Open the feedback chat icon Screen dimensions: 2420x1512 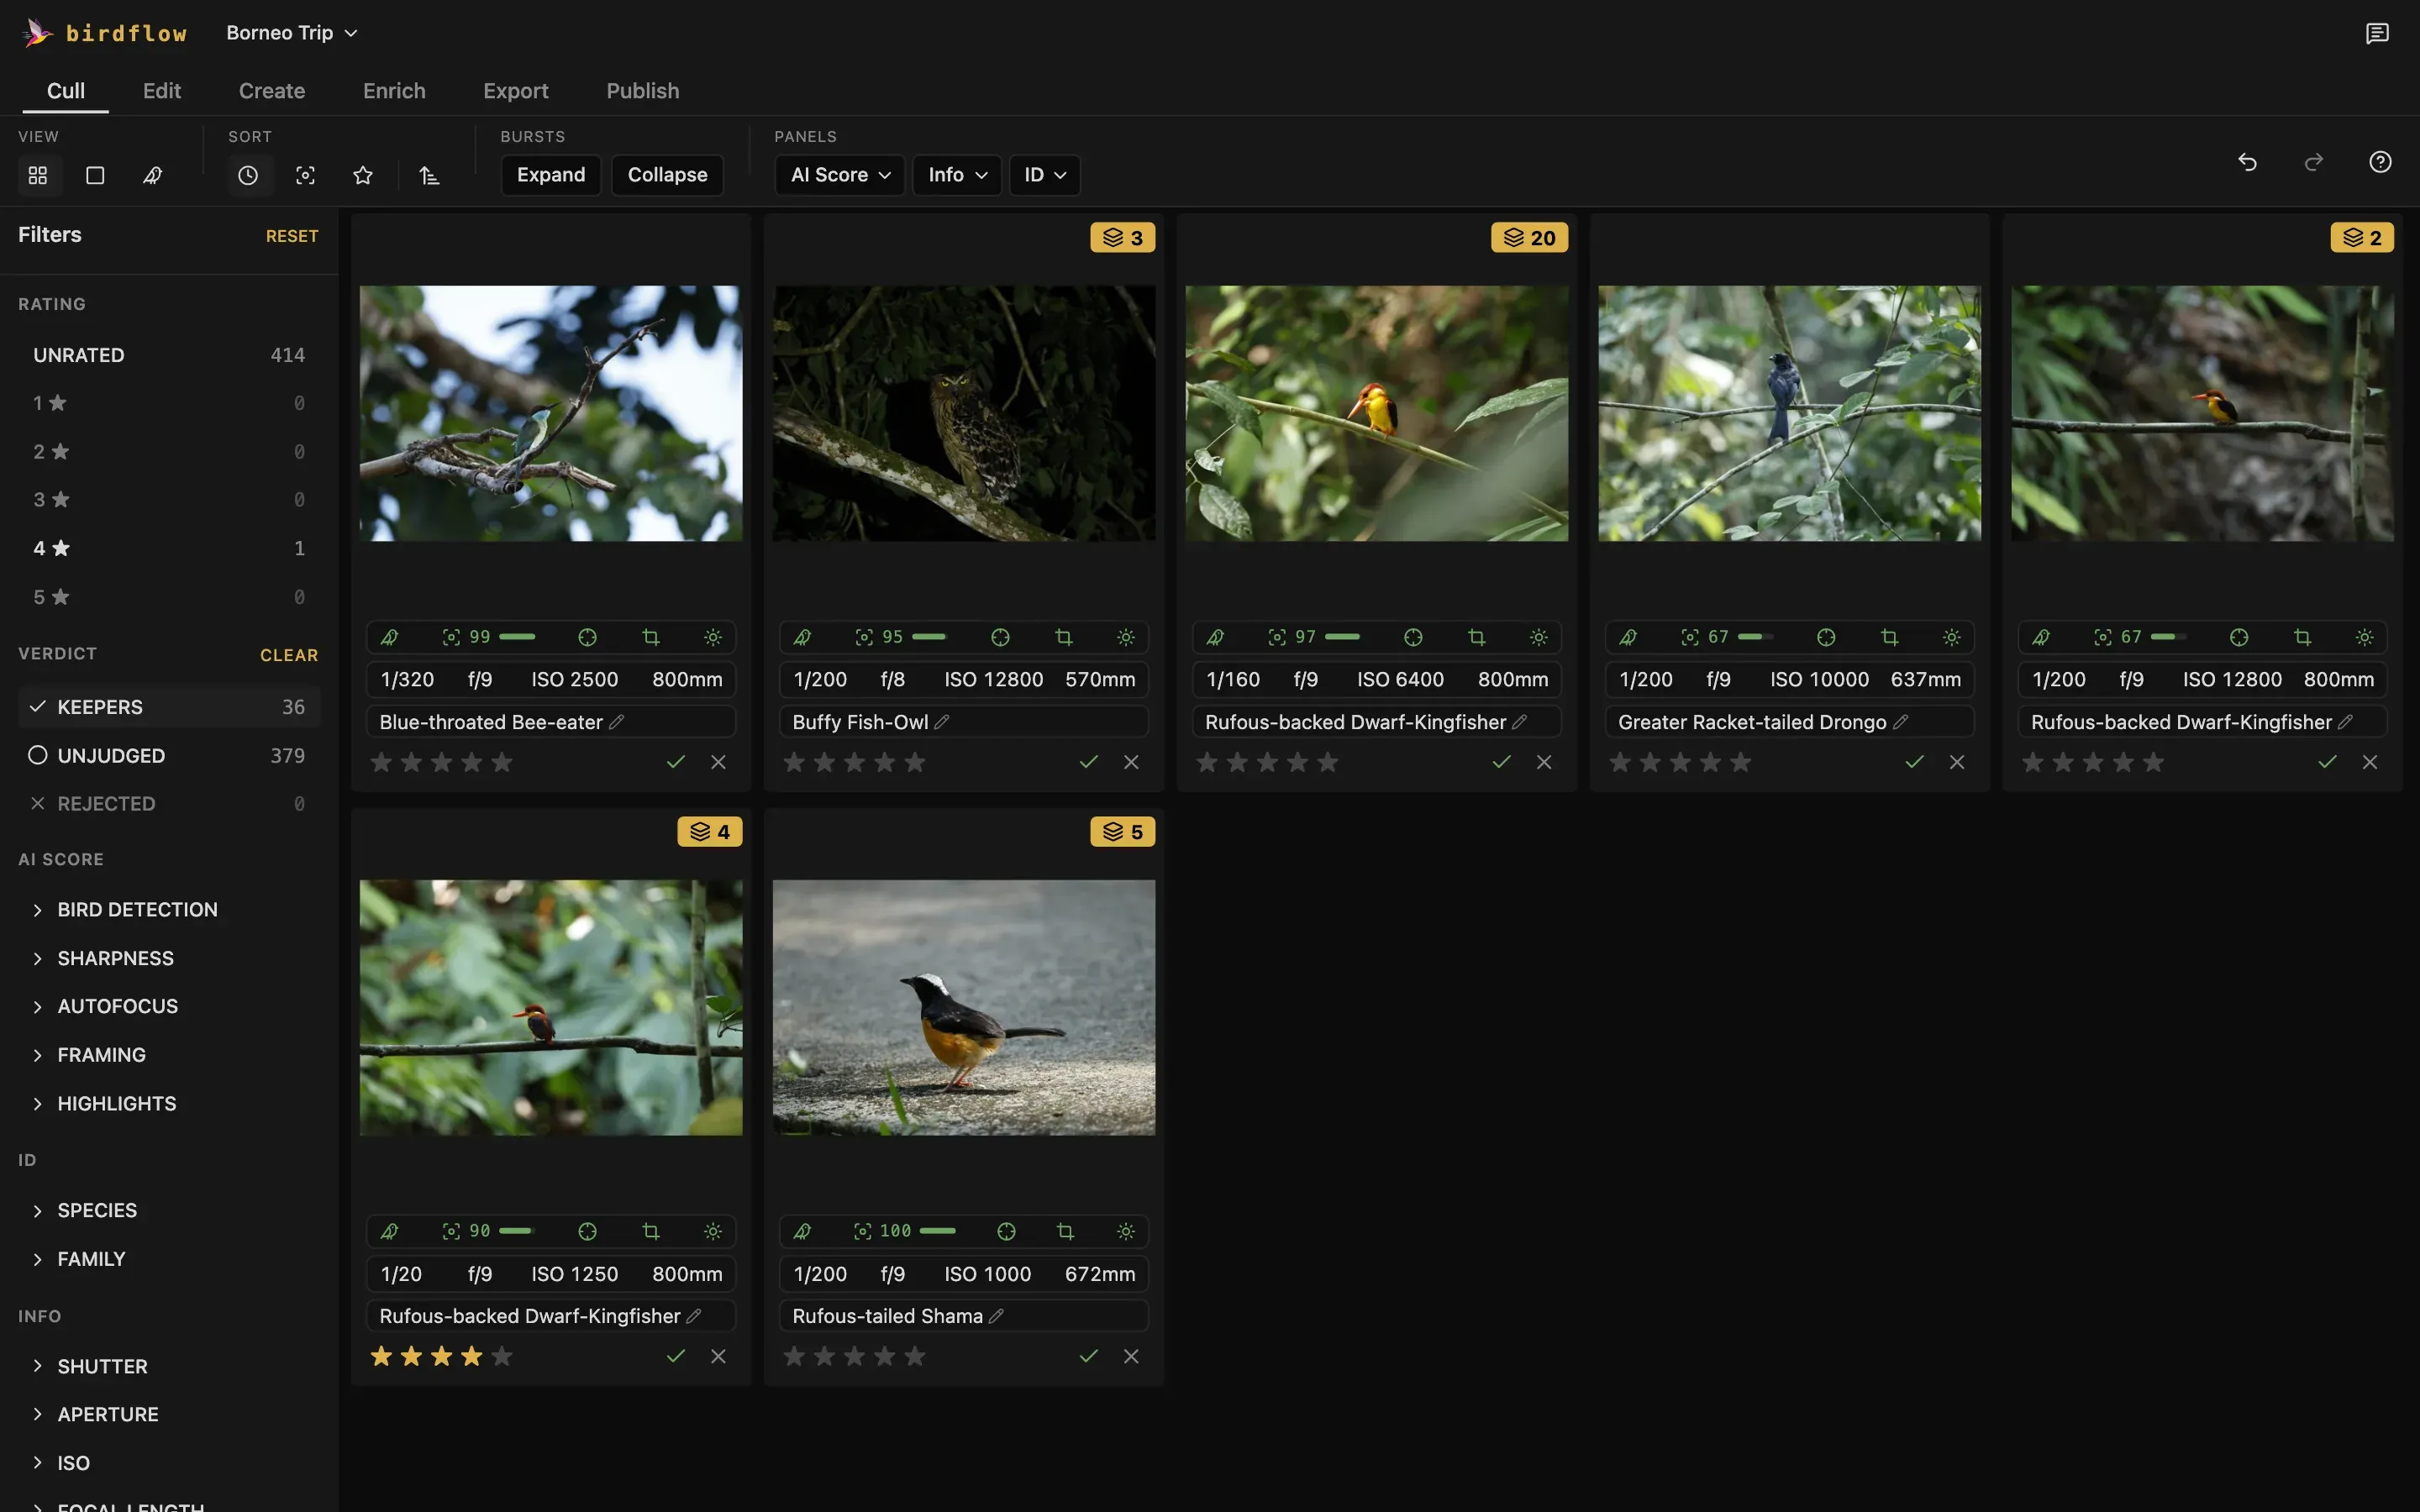[x=2377, y=33]
